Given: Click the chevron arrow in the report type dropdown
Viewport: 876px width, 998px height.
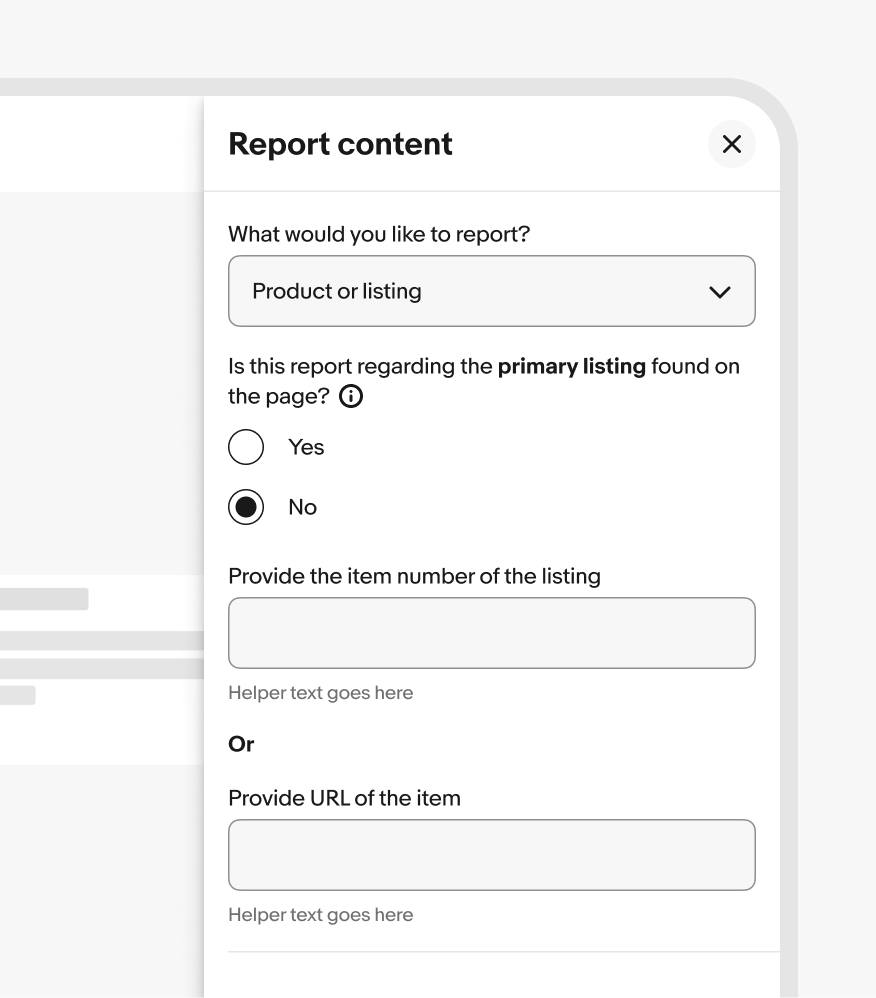Looking at the screenshot, I should (719, 292).
